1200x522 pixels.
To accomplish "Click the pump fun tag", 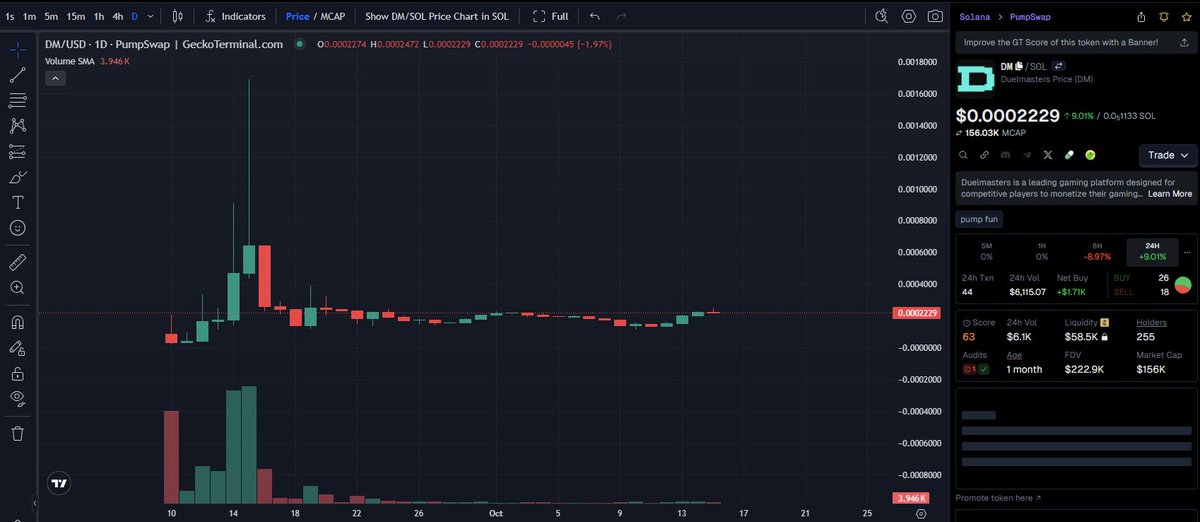I will tap(979, 219).
